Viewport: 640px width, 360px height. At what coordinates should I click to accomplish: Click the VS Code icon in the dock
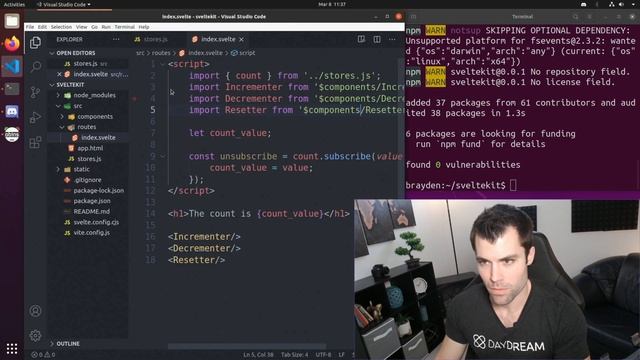coord(12,66)
